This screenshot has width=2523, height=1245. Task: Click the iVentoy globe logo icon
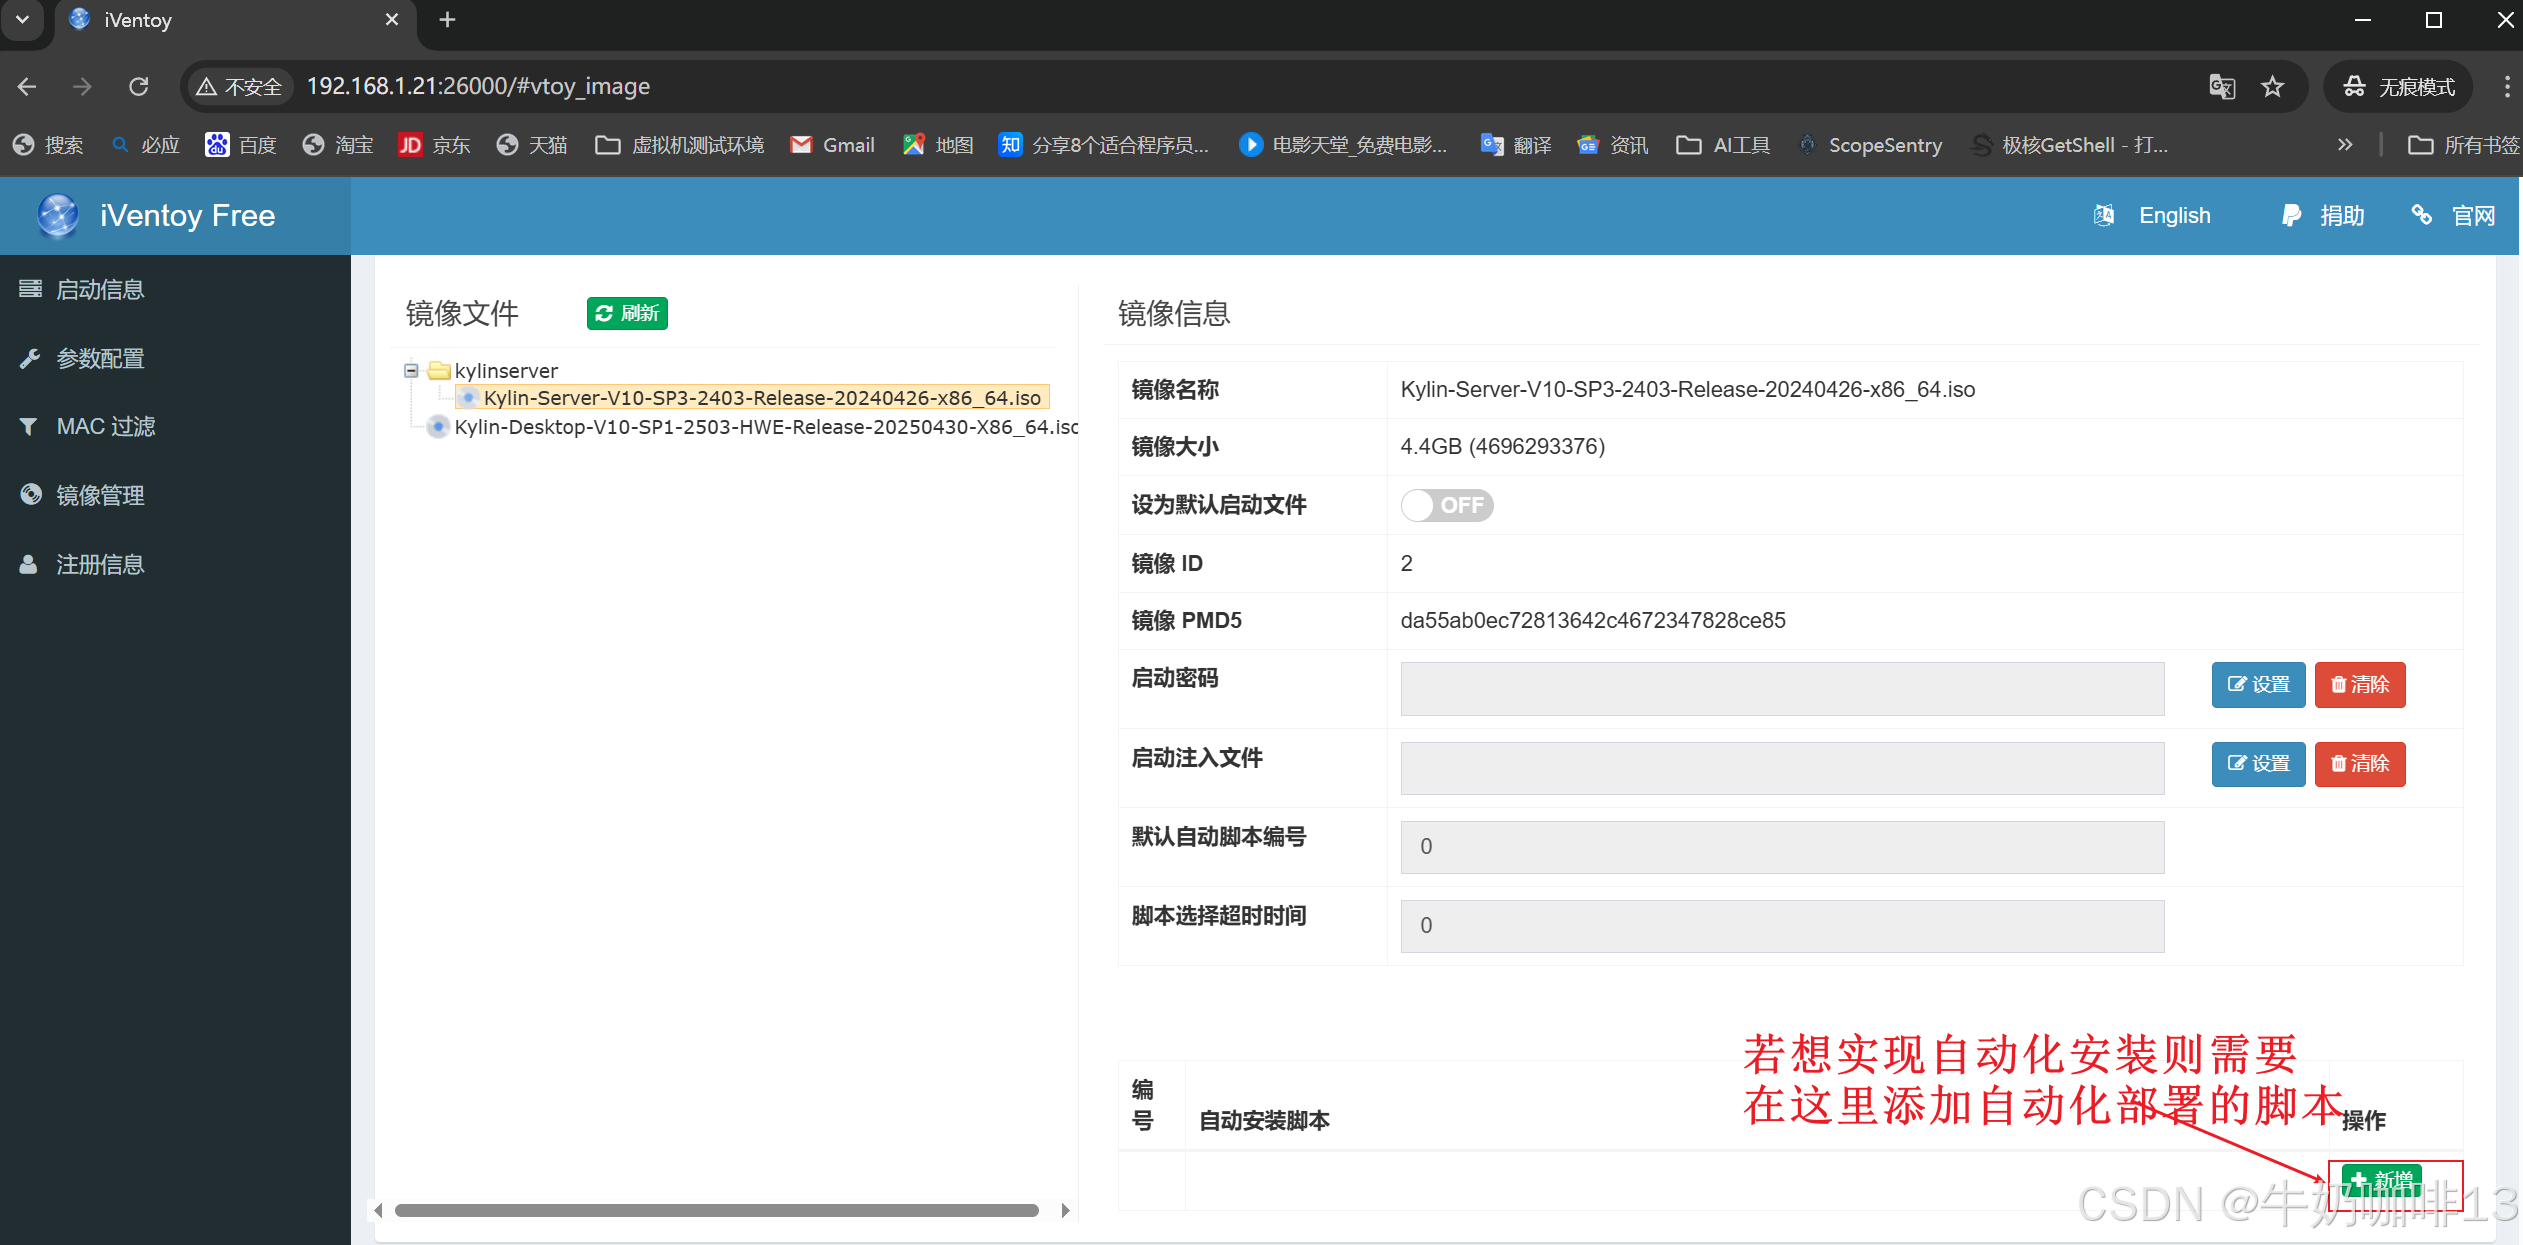click(x=58, y=216)
